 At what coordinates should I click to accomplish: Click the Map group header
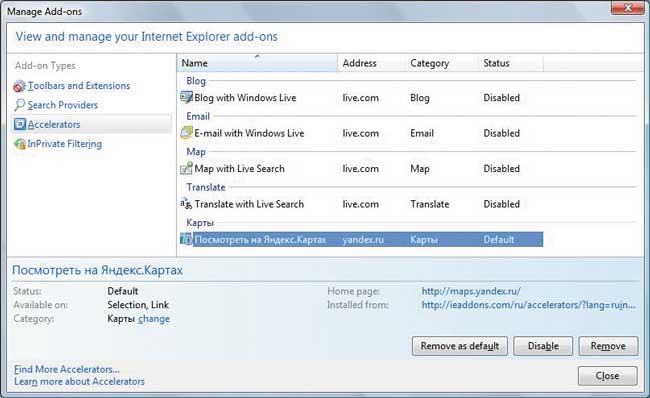[196, 151]
